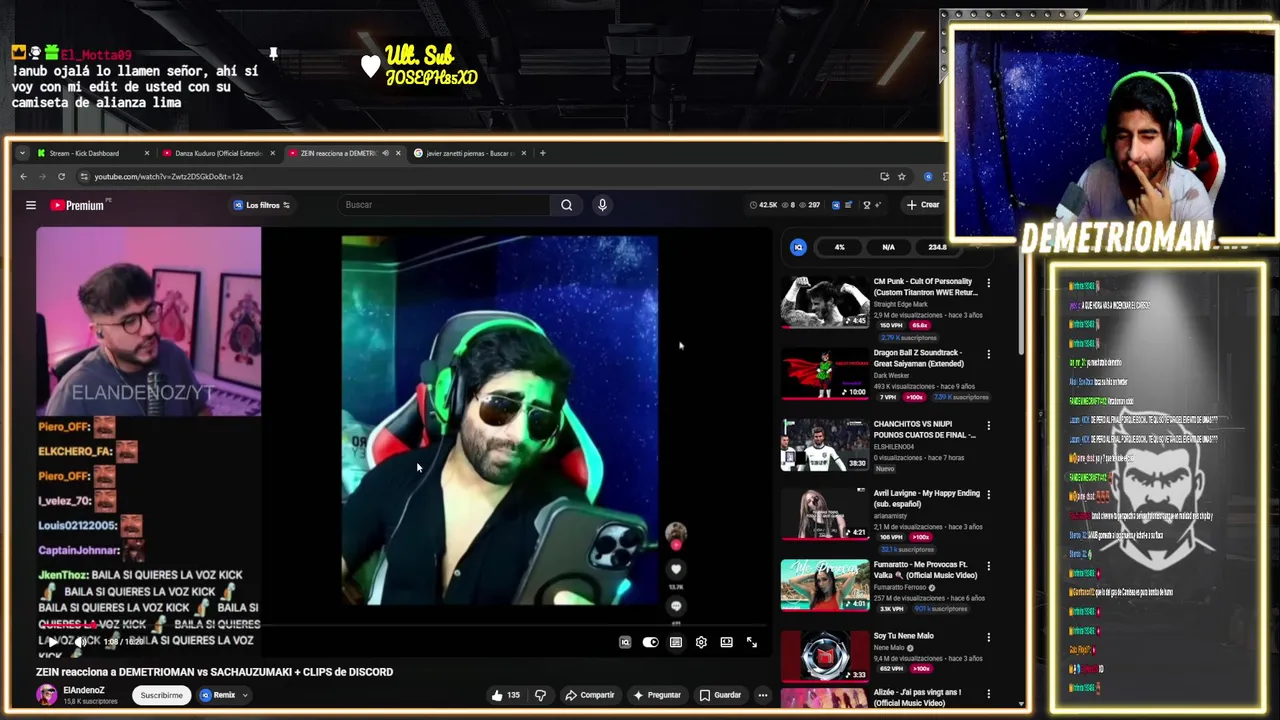The height and width of the screenshot is (720, 1280).
Task: Mute the tab via ZEIN tab speaker icon
Action: 386,153
